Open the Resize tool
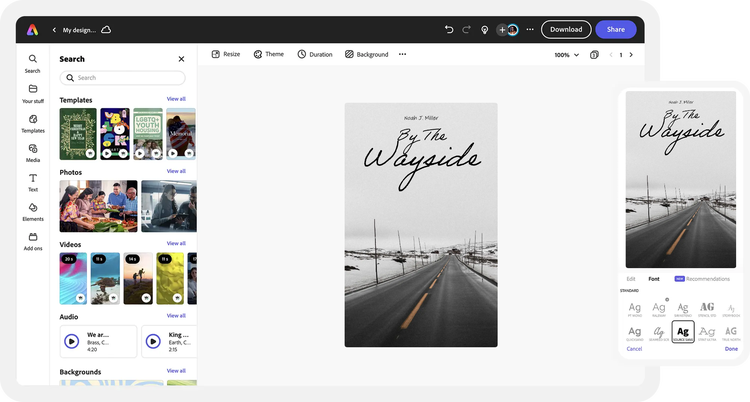Viewport: 750px width, 402px height. coord(226,54)
